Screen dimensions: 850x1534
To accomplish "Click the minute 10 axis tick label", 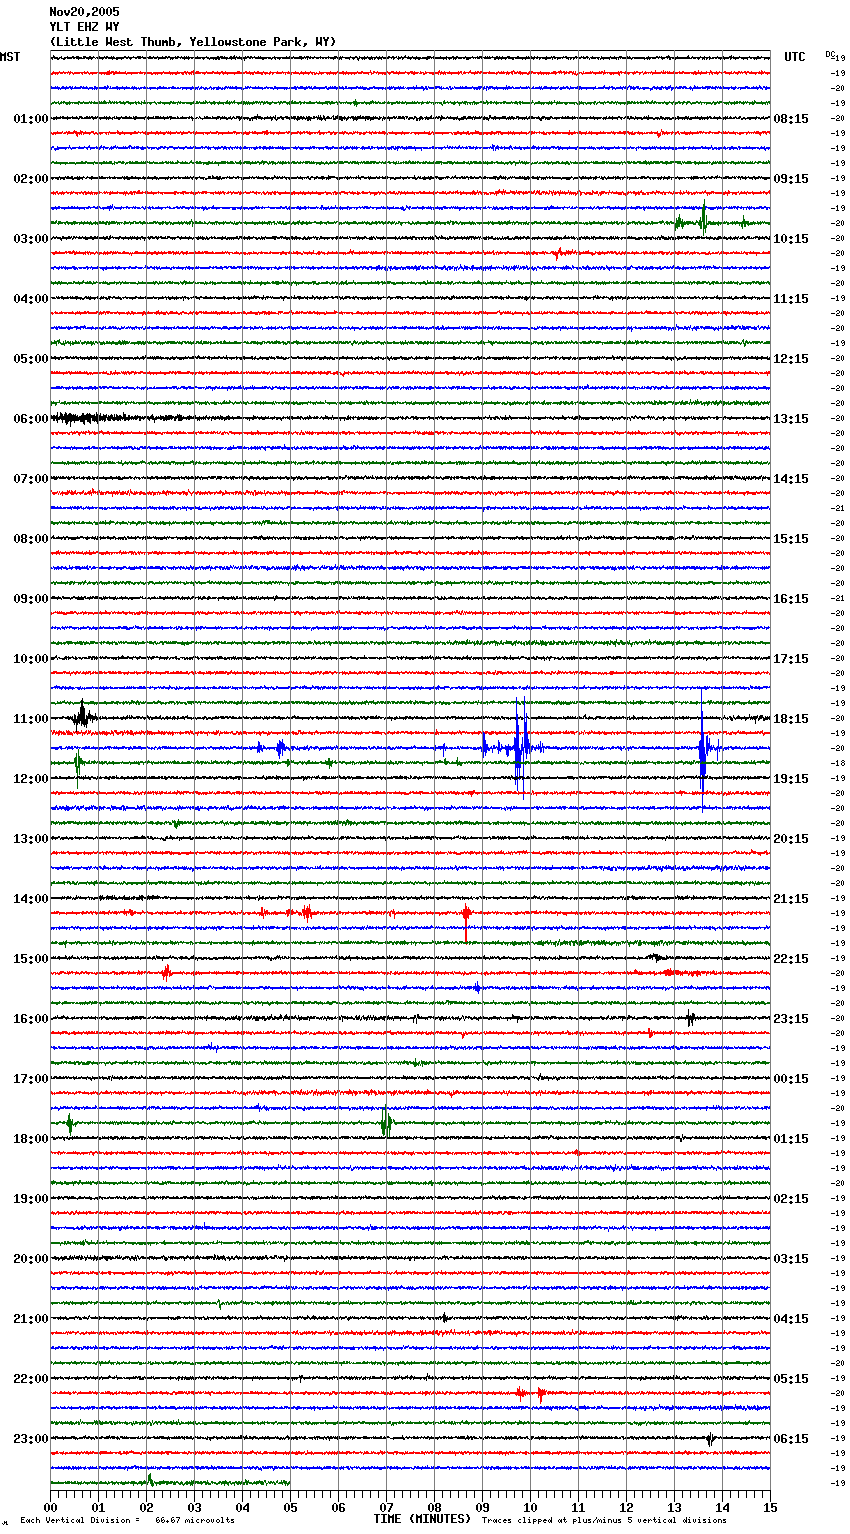I will click(530, 1507).
